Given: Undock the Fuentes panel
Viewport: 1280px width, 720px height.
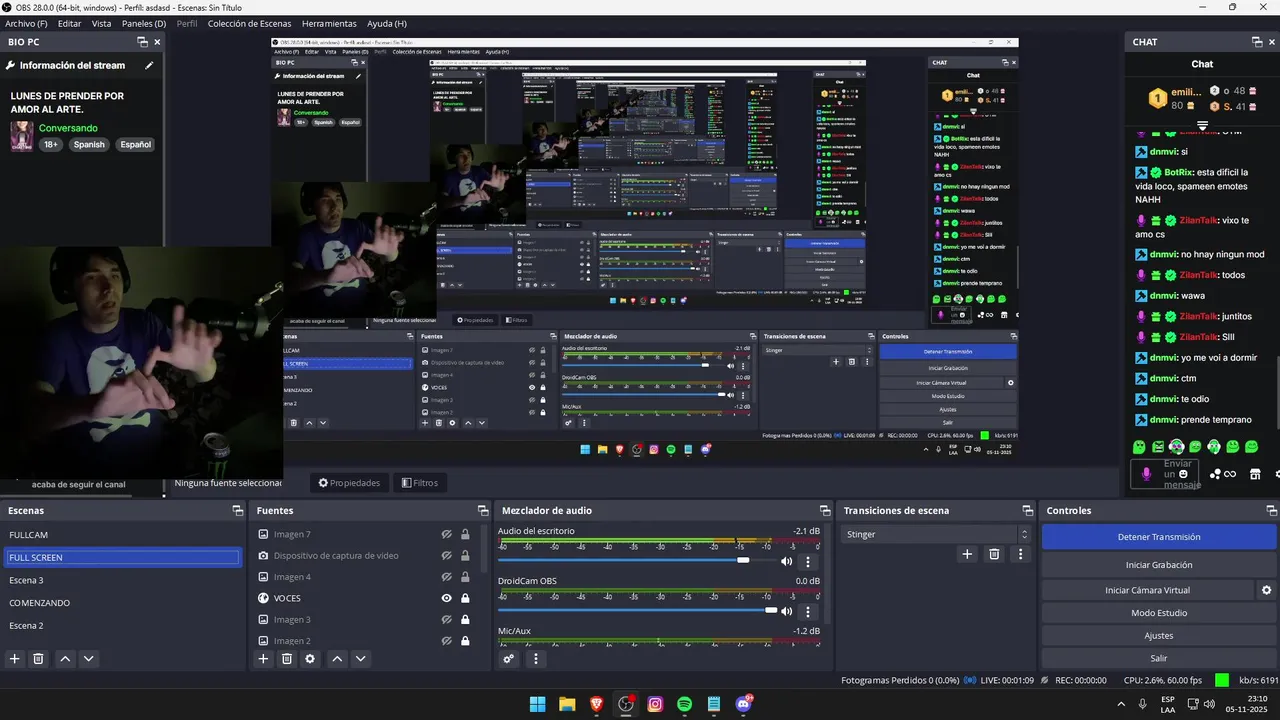Looking at the screenshot, I should tap(483, 510).
